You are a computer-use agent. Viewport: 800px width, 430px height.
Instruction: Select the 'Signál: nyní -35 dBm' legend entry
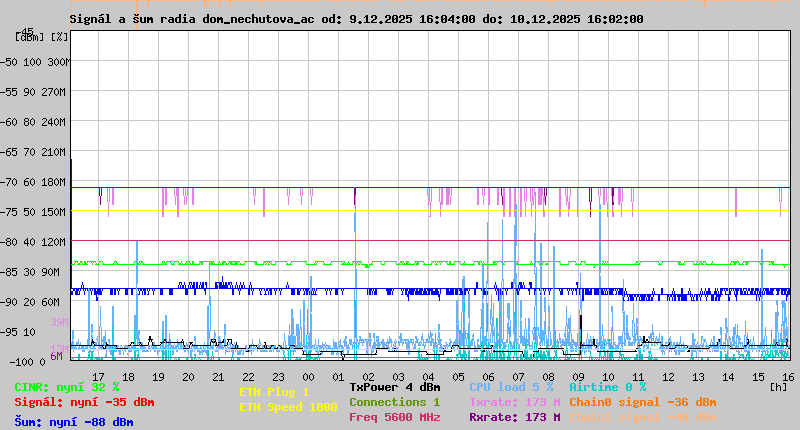(84, 402)
